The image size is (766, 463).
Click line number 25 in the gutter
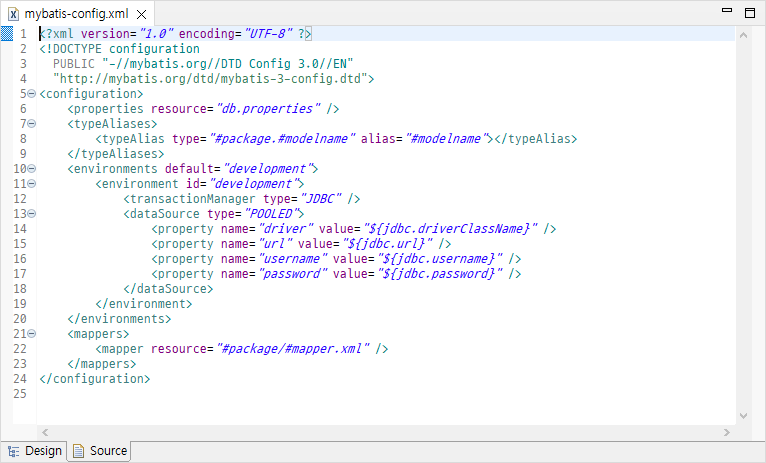point(20,394)
